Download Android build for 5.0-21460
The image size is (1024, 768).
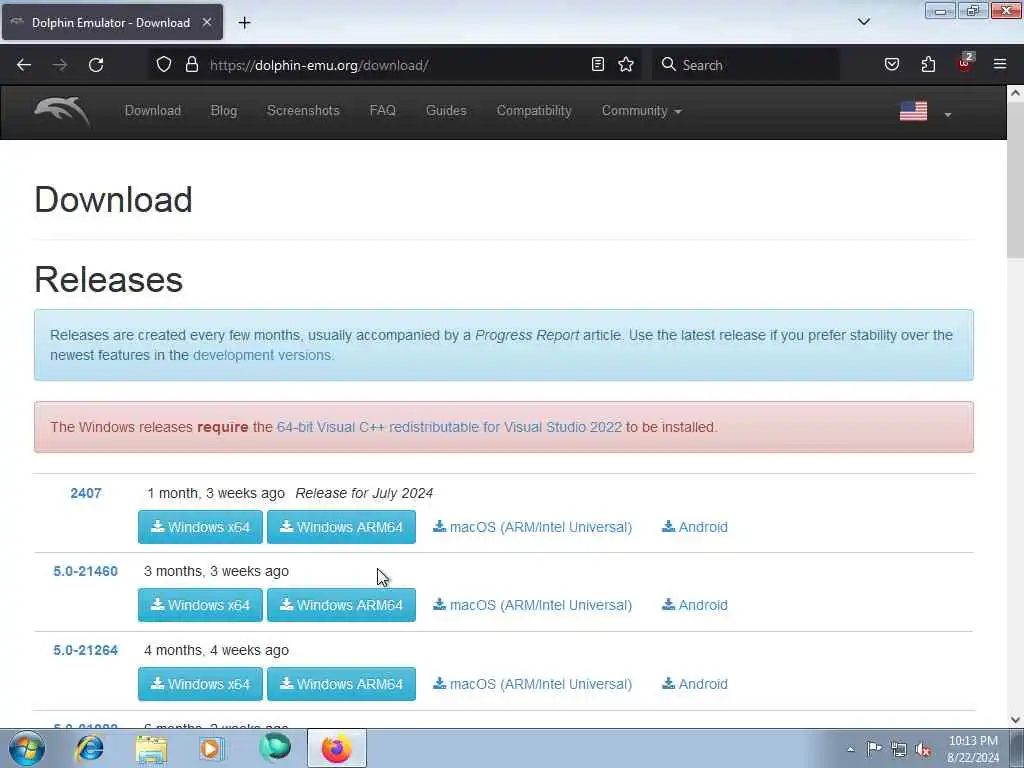coord(695,605)
